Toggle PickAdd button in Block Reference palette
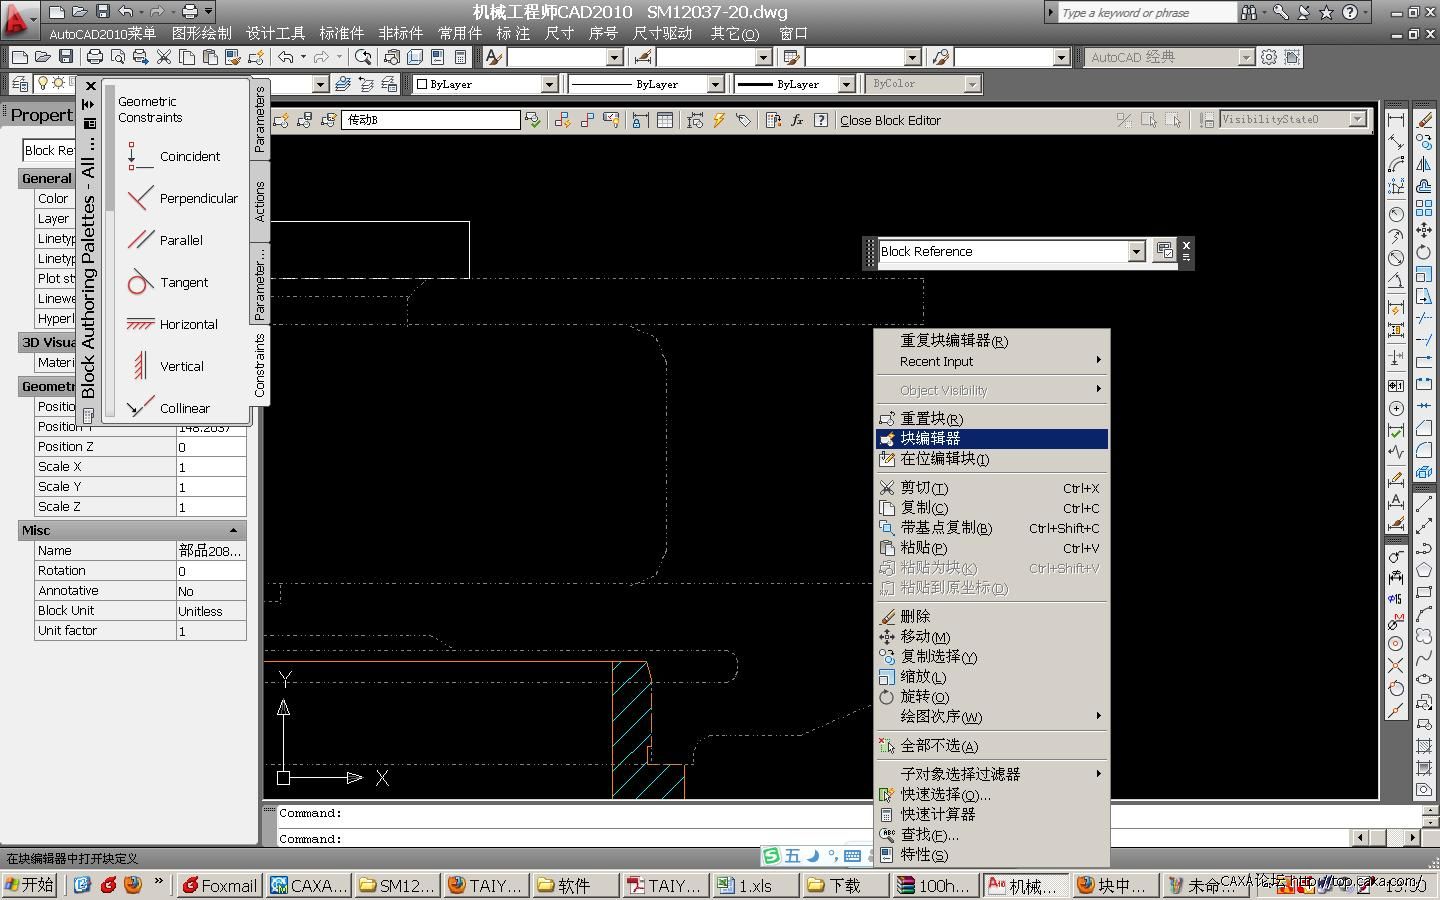 pos(1164,251)
